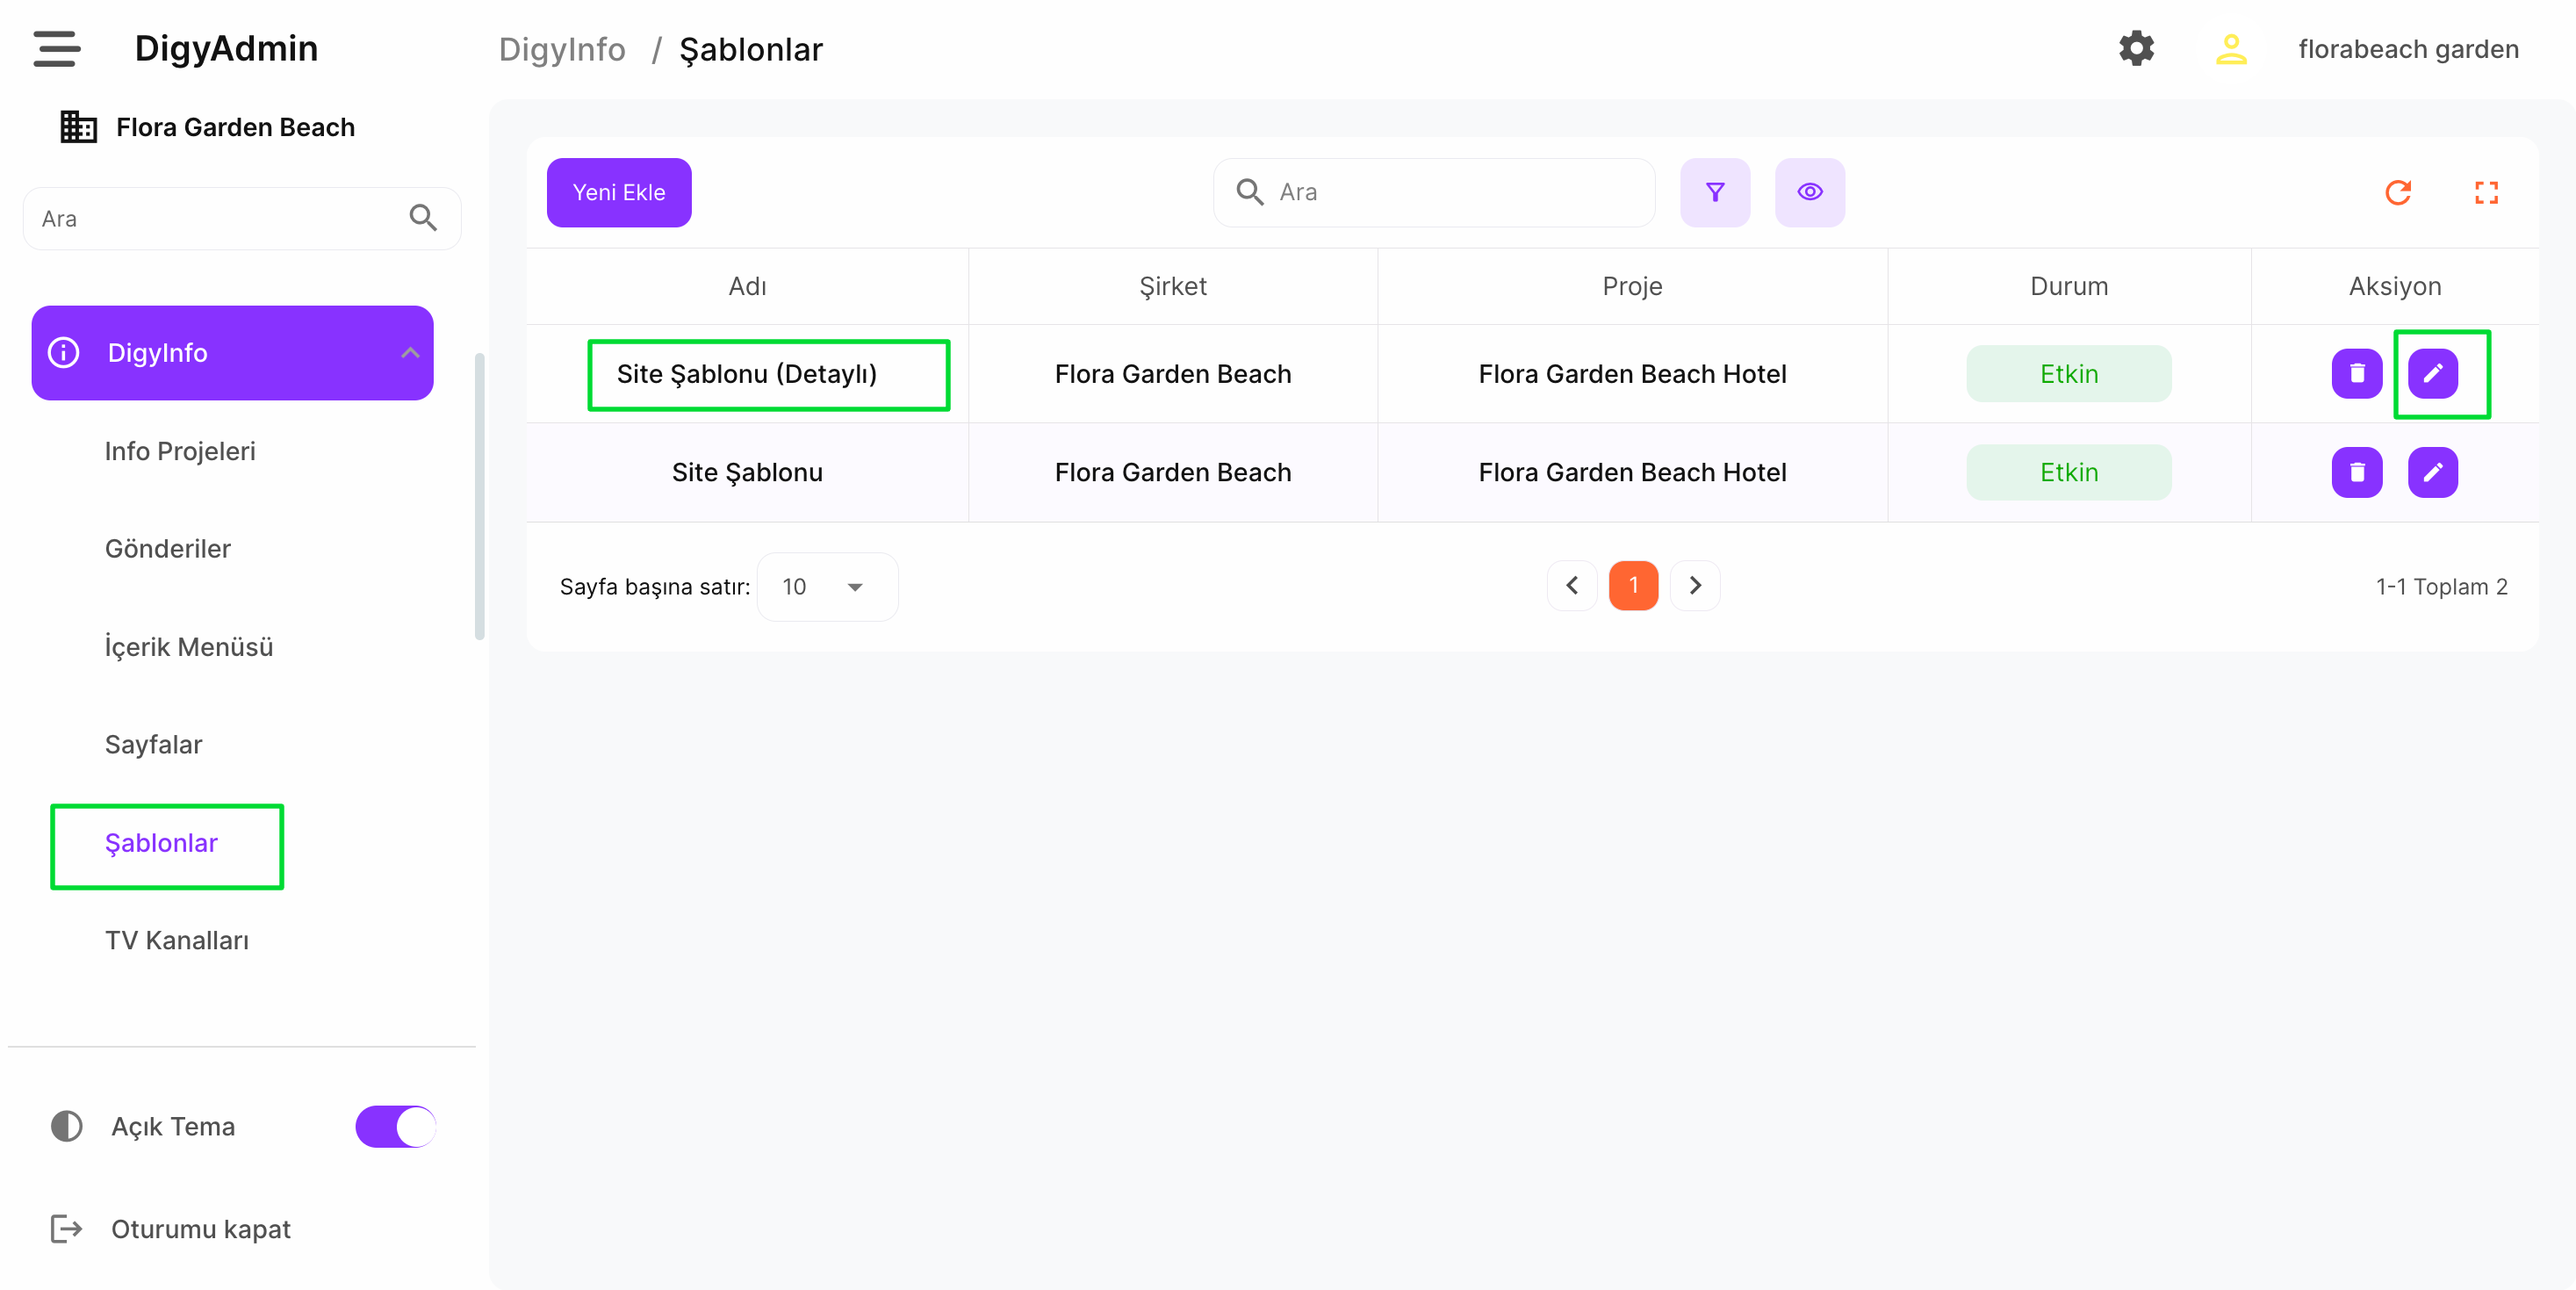Open TV Kanalları menu item
2576x1290 pixels.
[177, 940]
